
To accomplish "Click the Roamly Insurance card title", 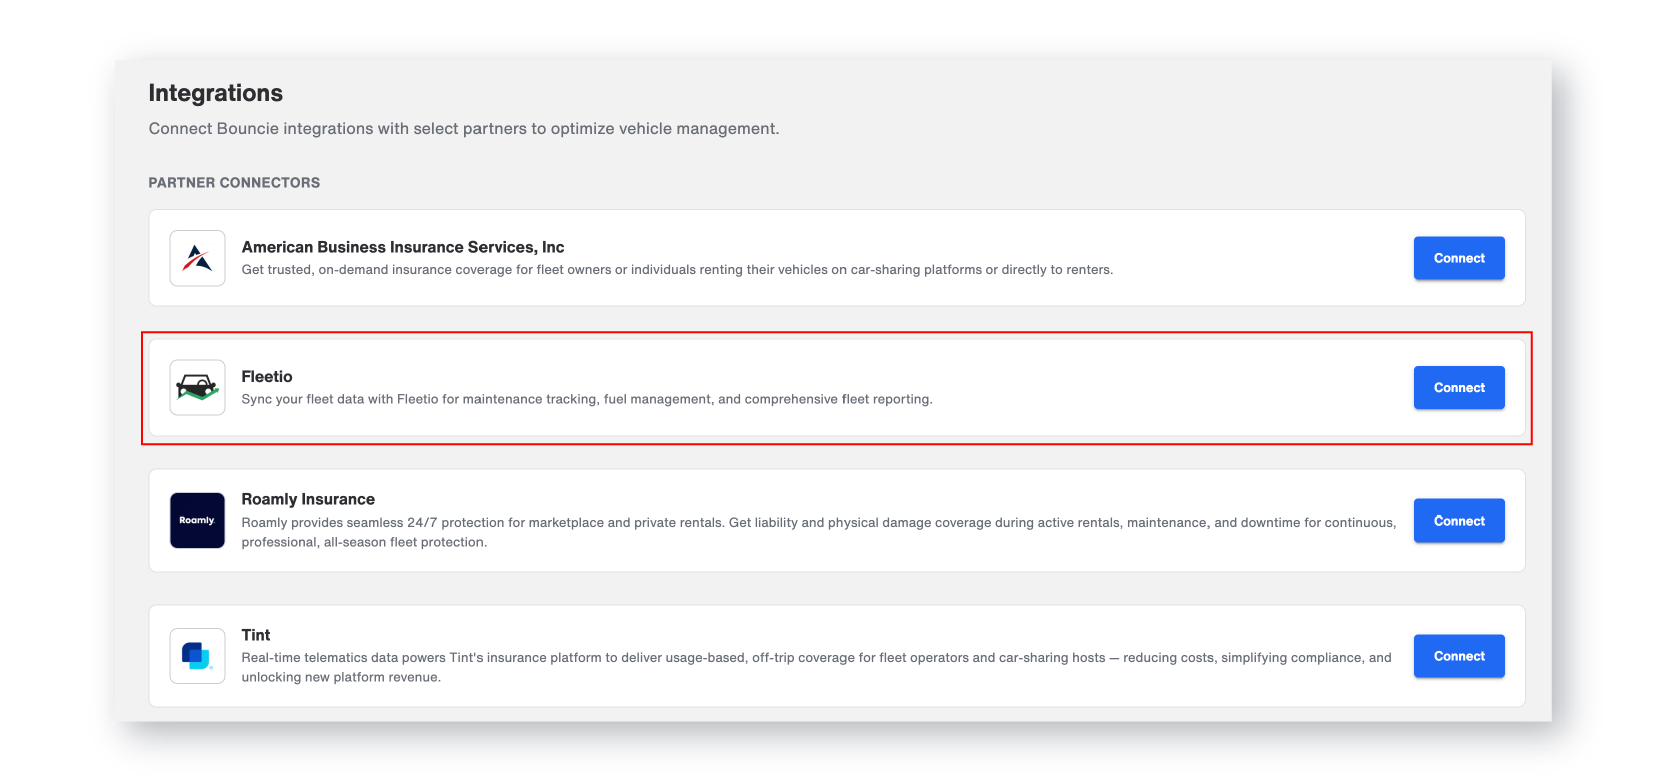I will pyautogui.click(x=308, y=499).
